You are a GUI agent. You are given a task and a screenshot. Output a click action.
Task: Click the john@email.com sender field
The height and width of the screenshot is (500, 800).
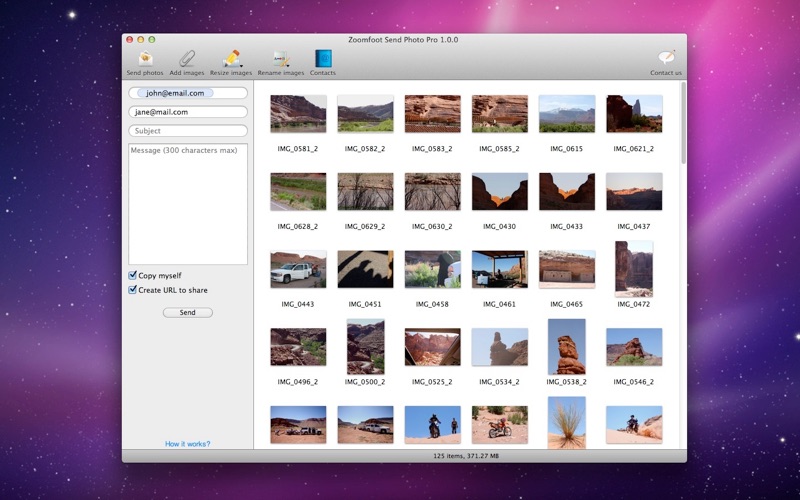click(x=188, y=93)
